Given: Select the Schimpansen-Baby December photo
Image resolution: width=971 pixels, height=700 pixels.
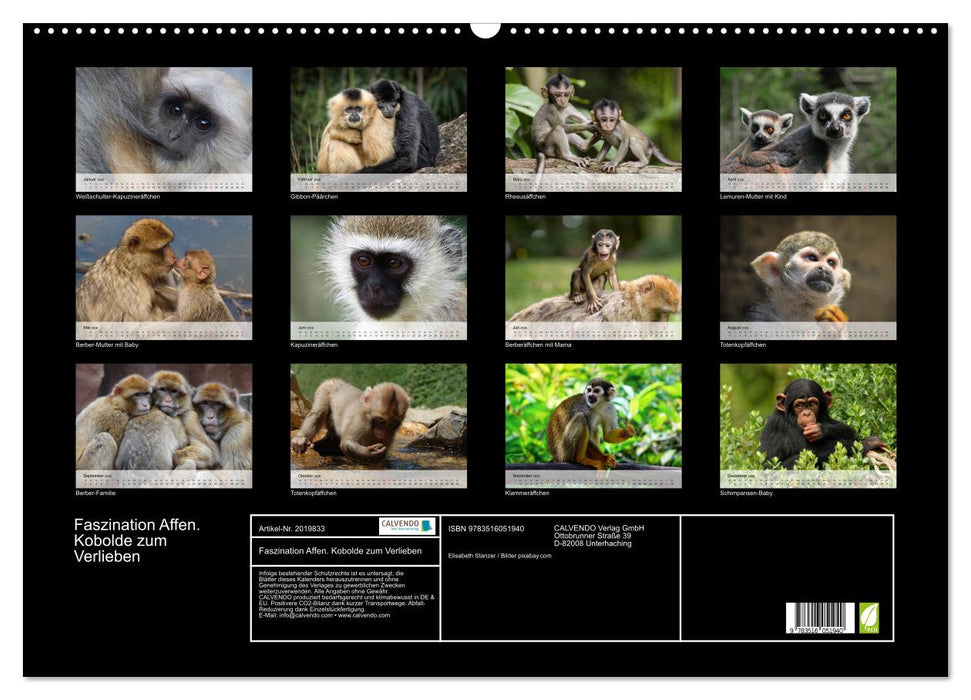Looking at the screenshot, I should 808,417.
